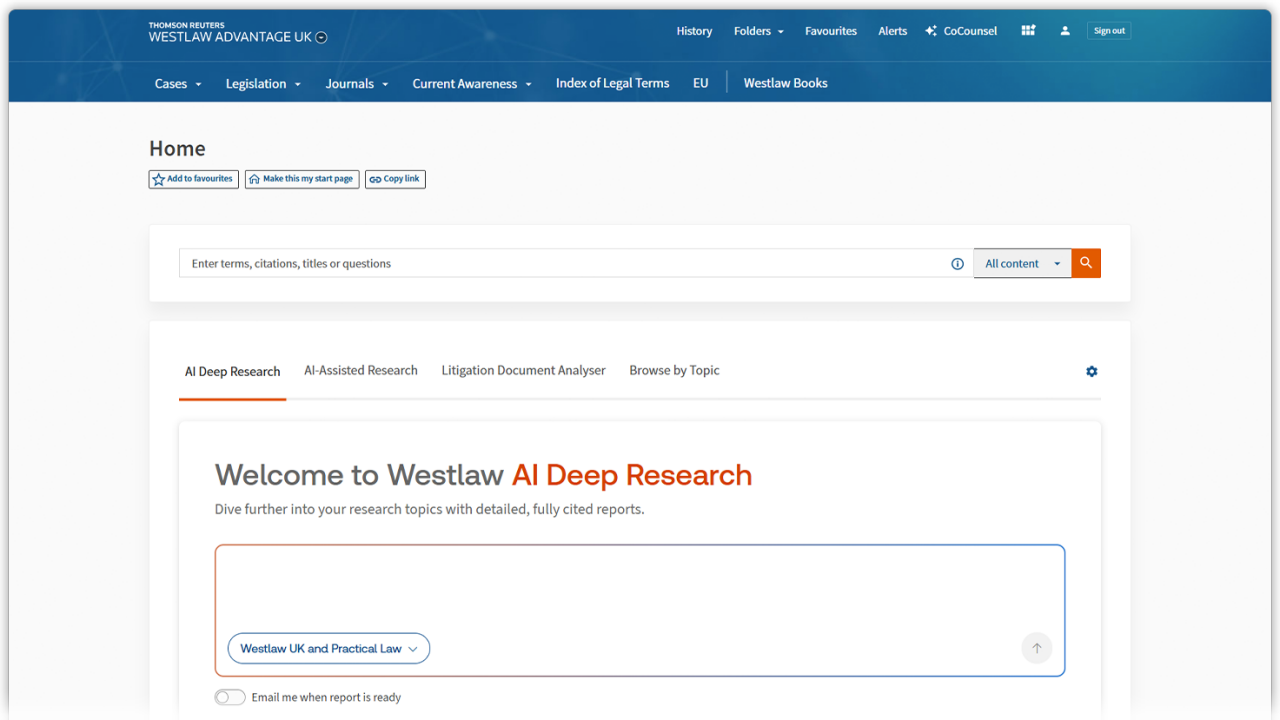Click the main search input field
The width and height of the screenshot is (1280, 720).
coord(560,263)
